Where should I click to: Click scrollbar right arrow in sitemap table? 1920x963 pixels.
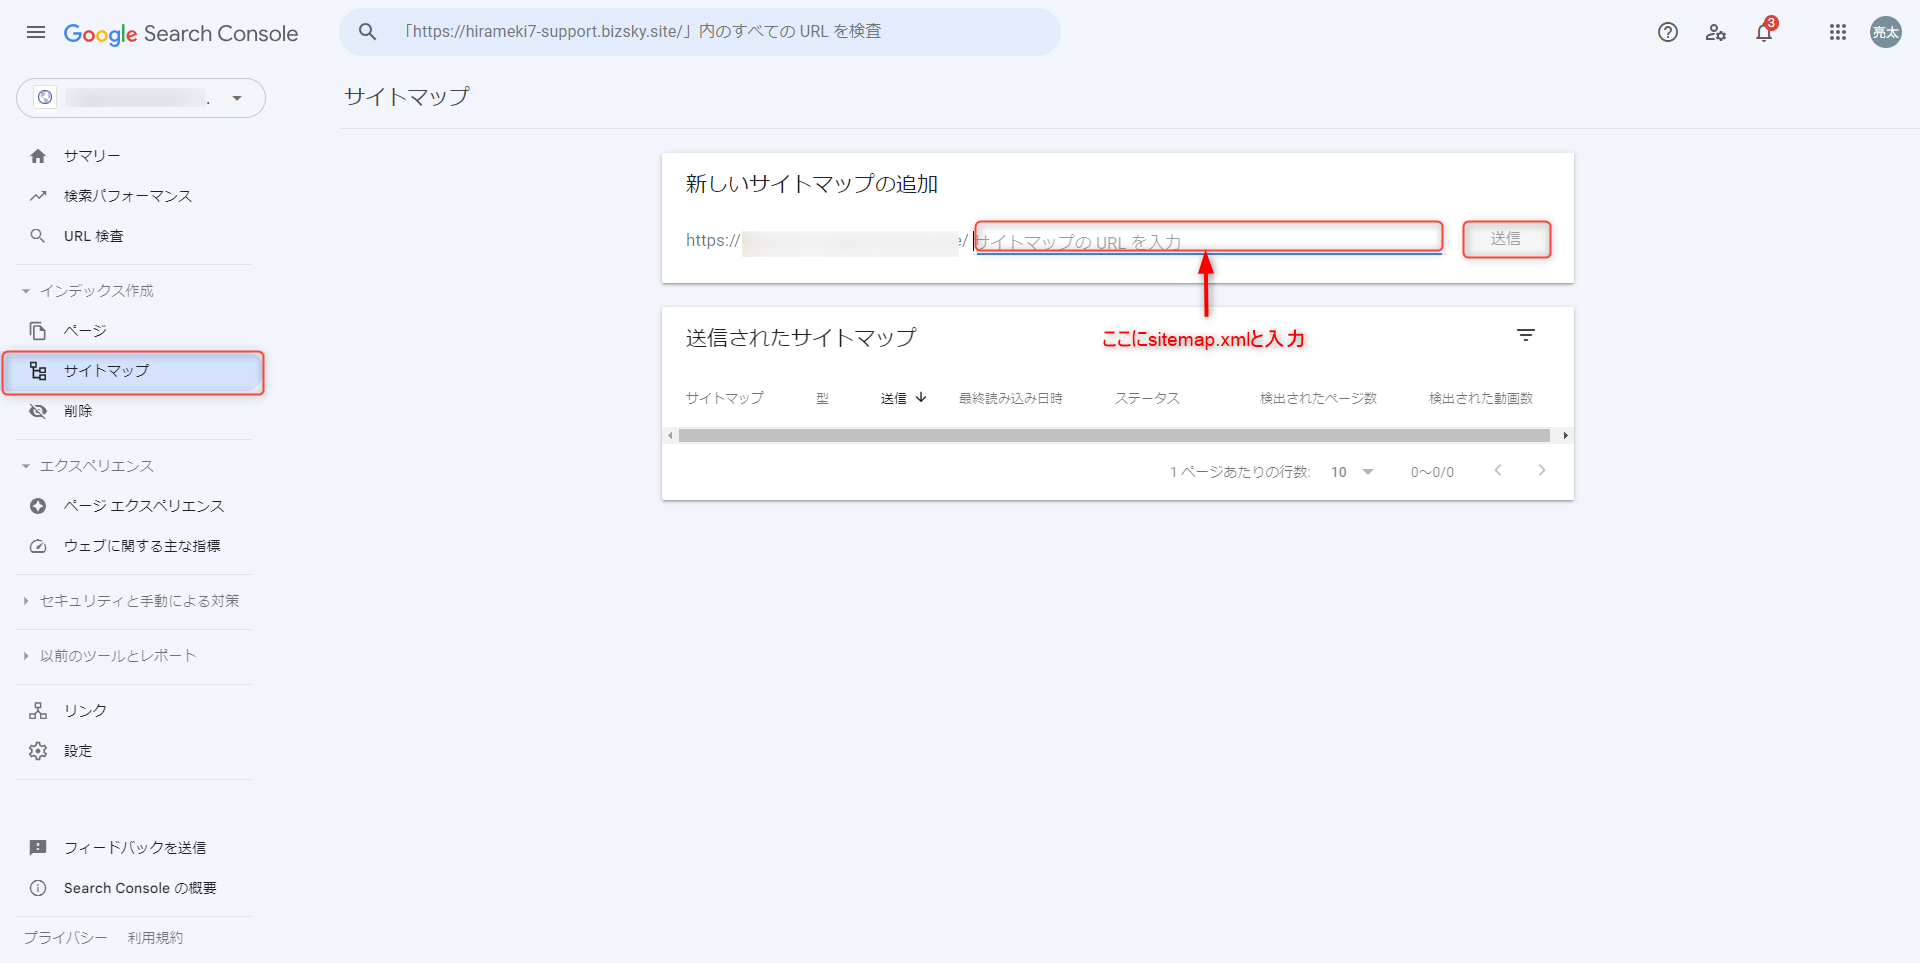[1565, 436]
